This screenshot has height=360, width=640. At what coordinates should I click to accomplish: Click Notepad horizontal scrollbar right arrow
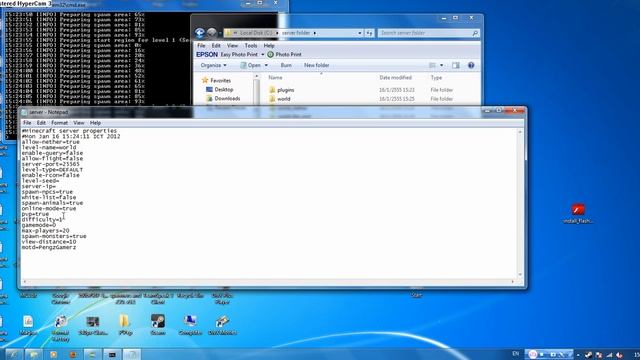[x=513, y=281]
